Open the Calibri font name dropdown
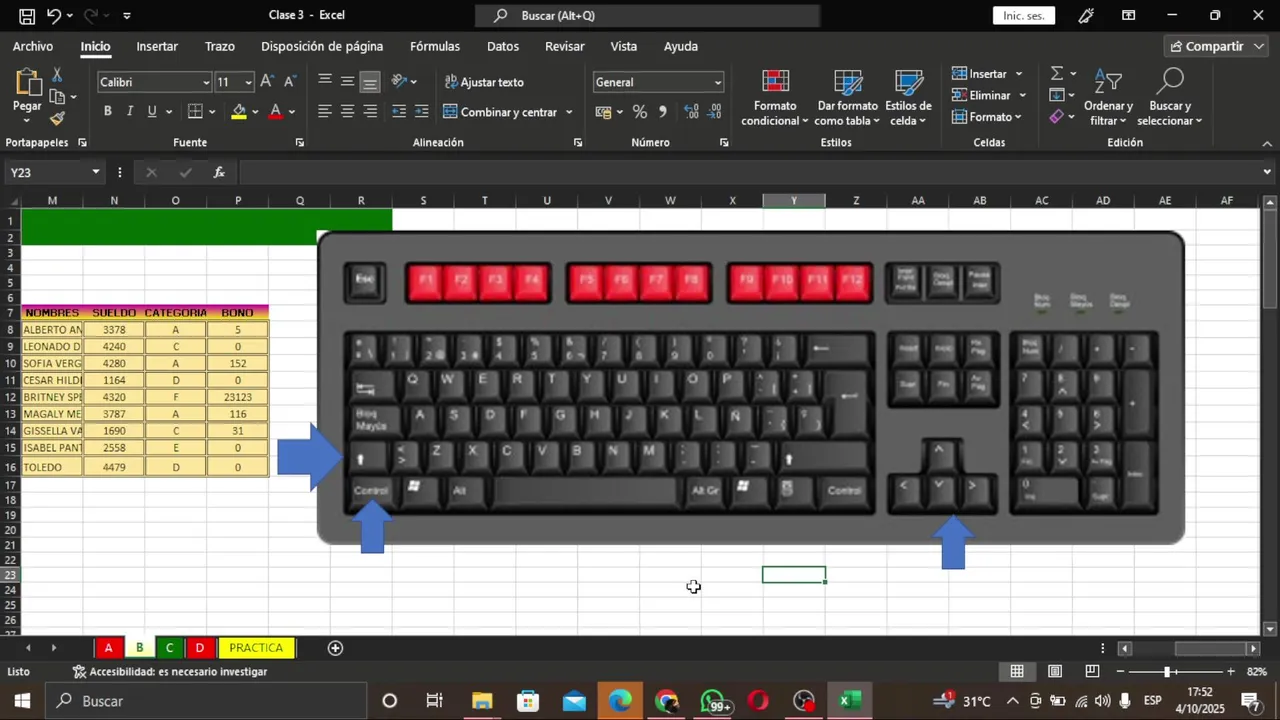The width and height of the screenshot is (1280, 720). (x=206, y=82)
